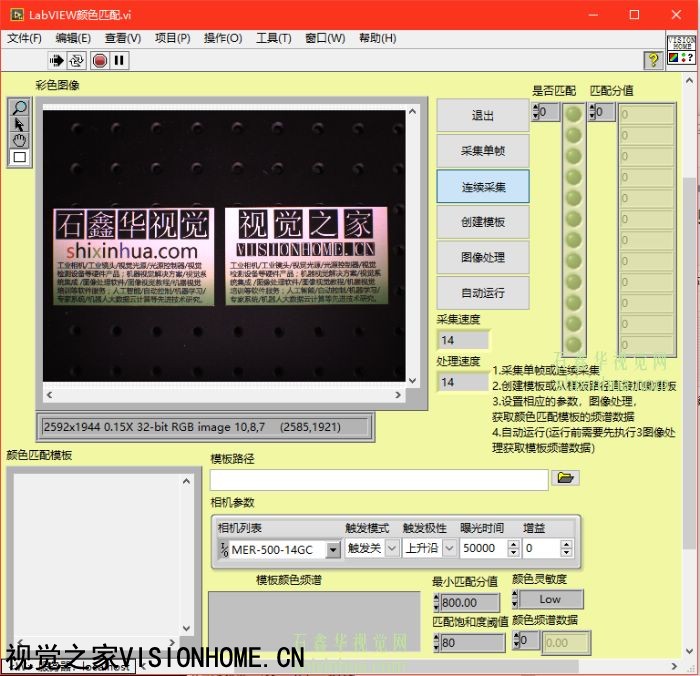The width and height of the screenshot is (700, 676).
Task: Open the 文件(F) menu
Action: [25, 38]
